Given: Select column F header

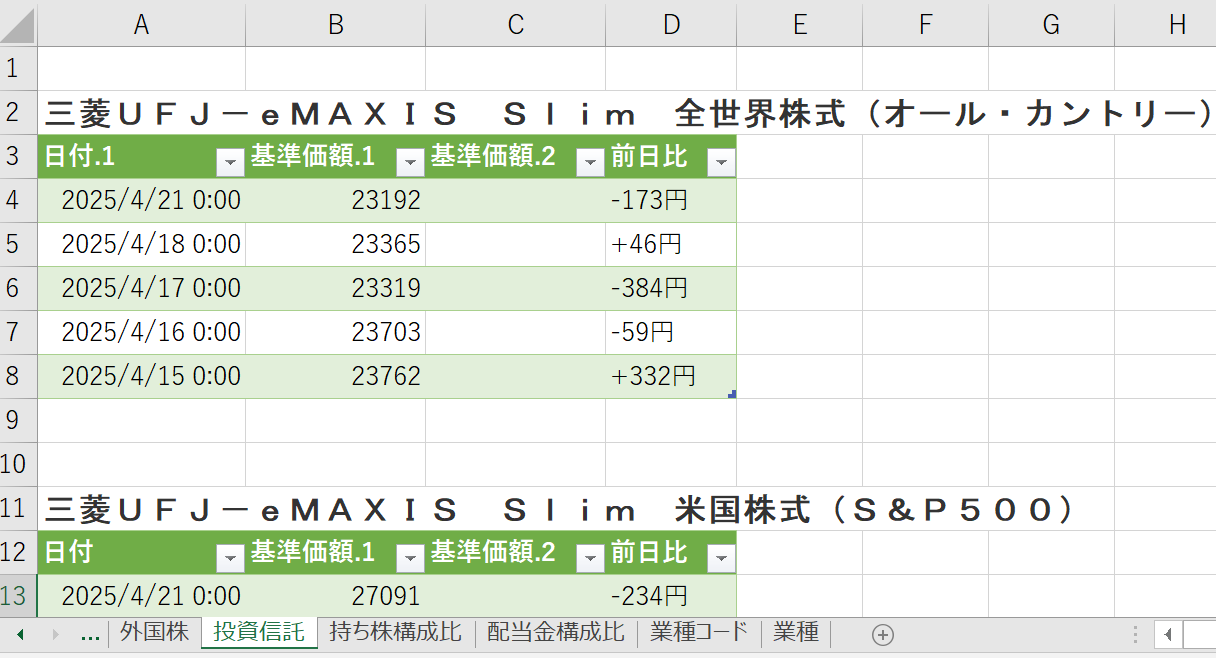Looking at the screenshot, I should click(x=925, y=24).
